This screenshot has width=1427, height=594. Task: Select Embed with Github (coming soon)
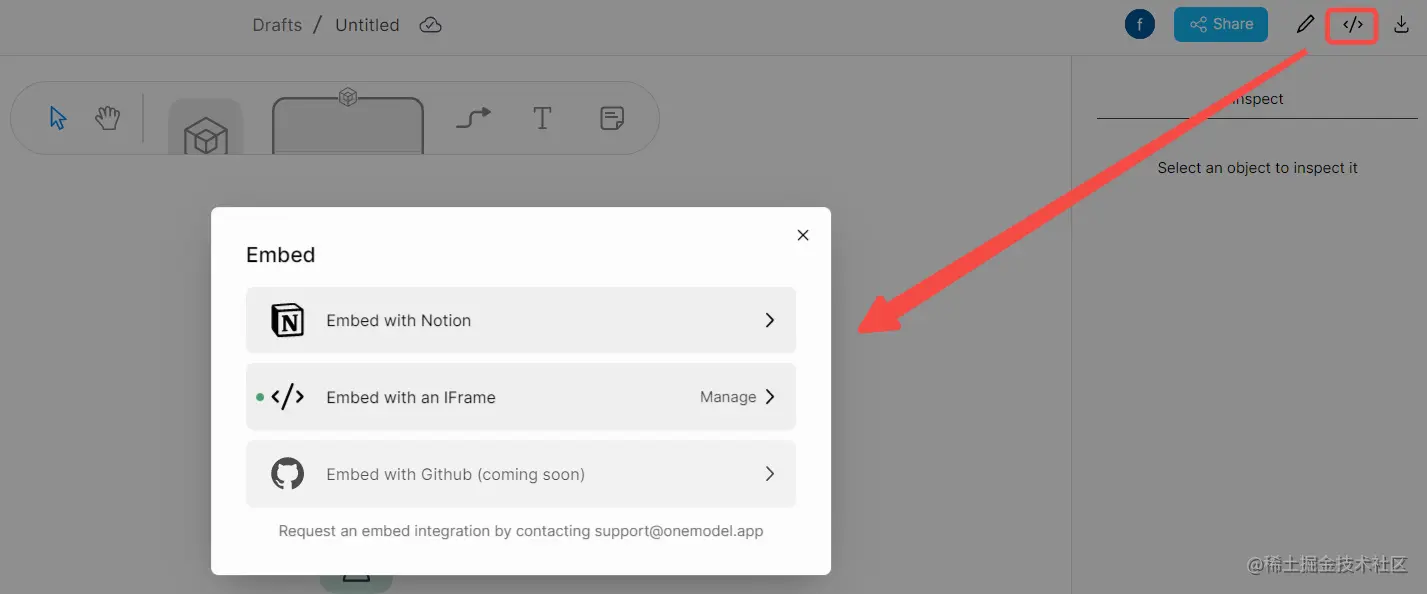521,474
